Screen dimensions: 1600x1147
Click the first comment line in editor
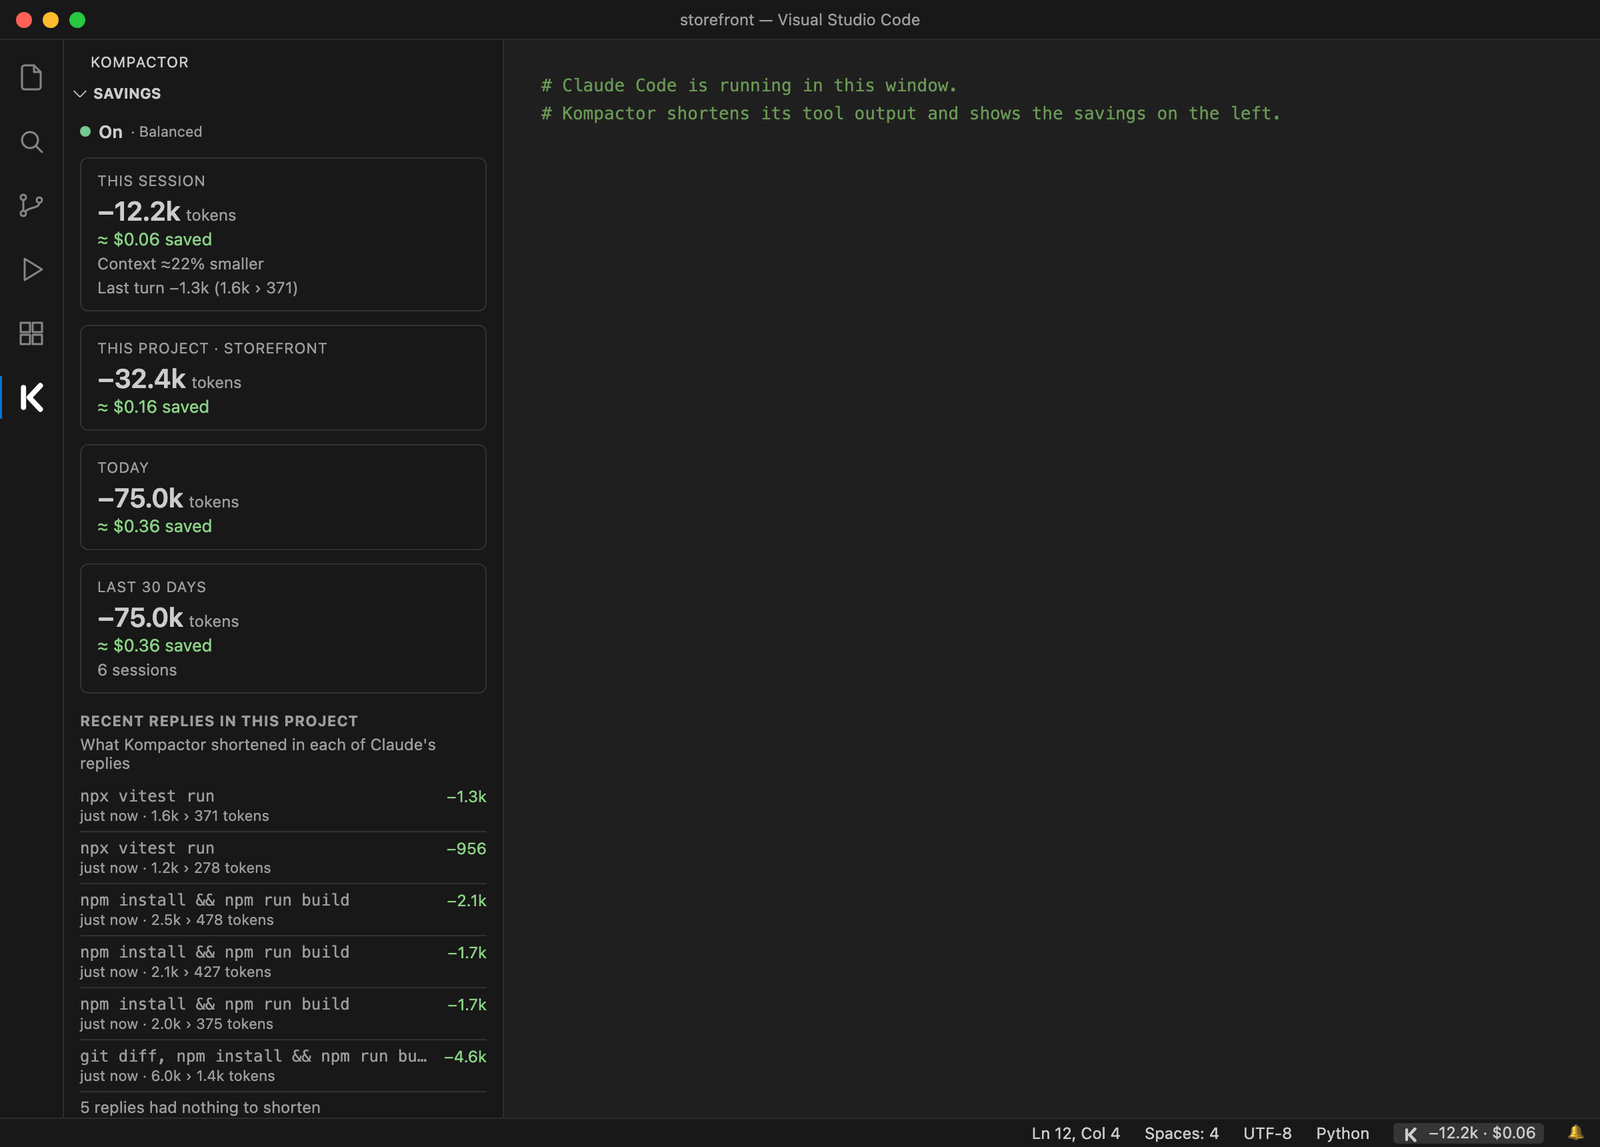[x=749, y=86]
